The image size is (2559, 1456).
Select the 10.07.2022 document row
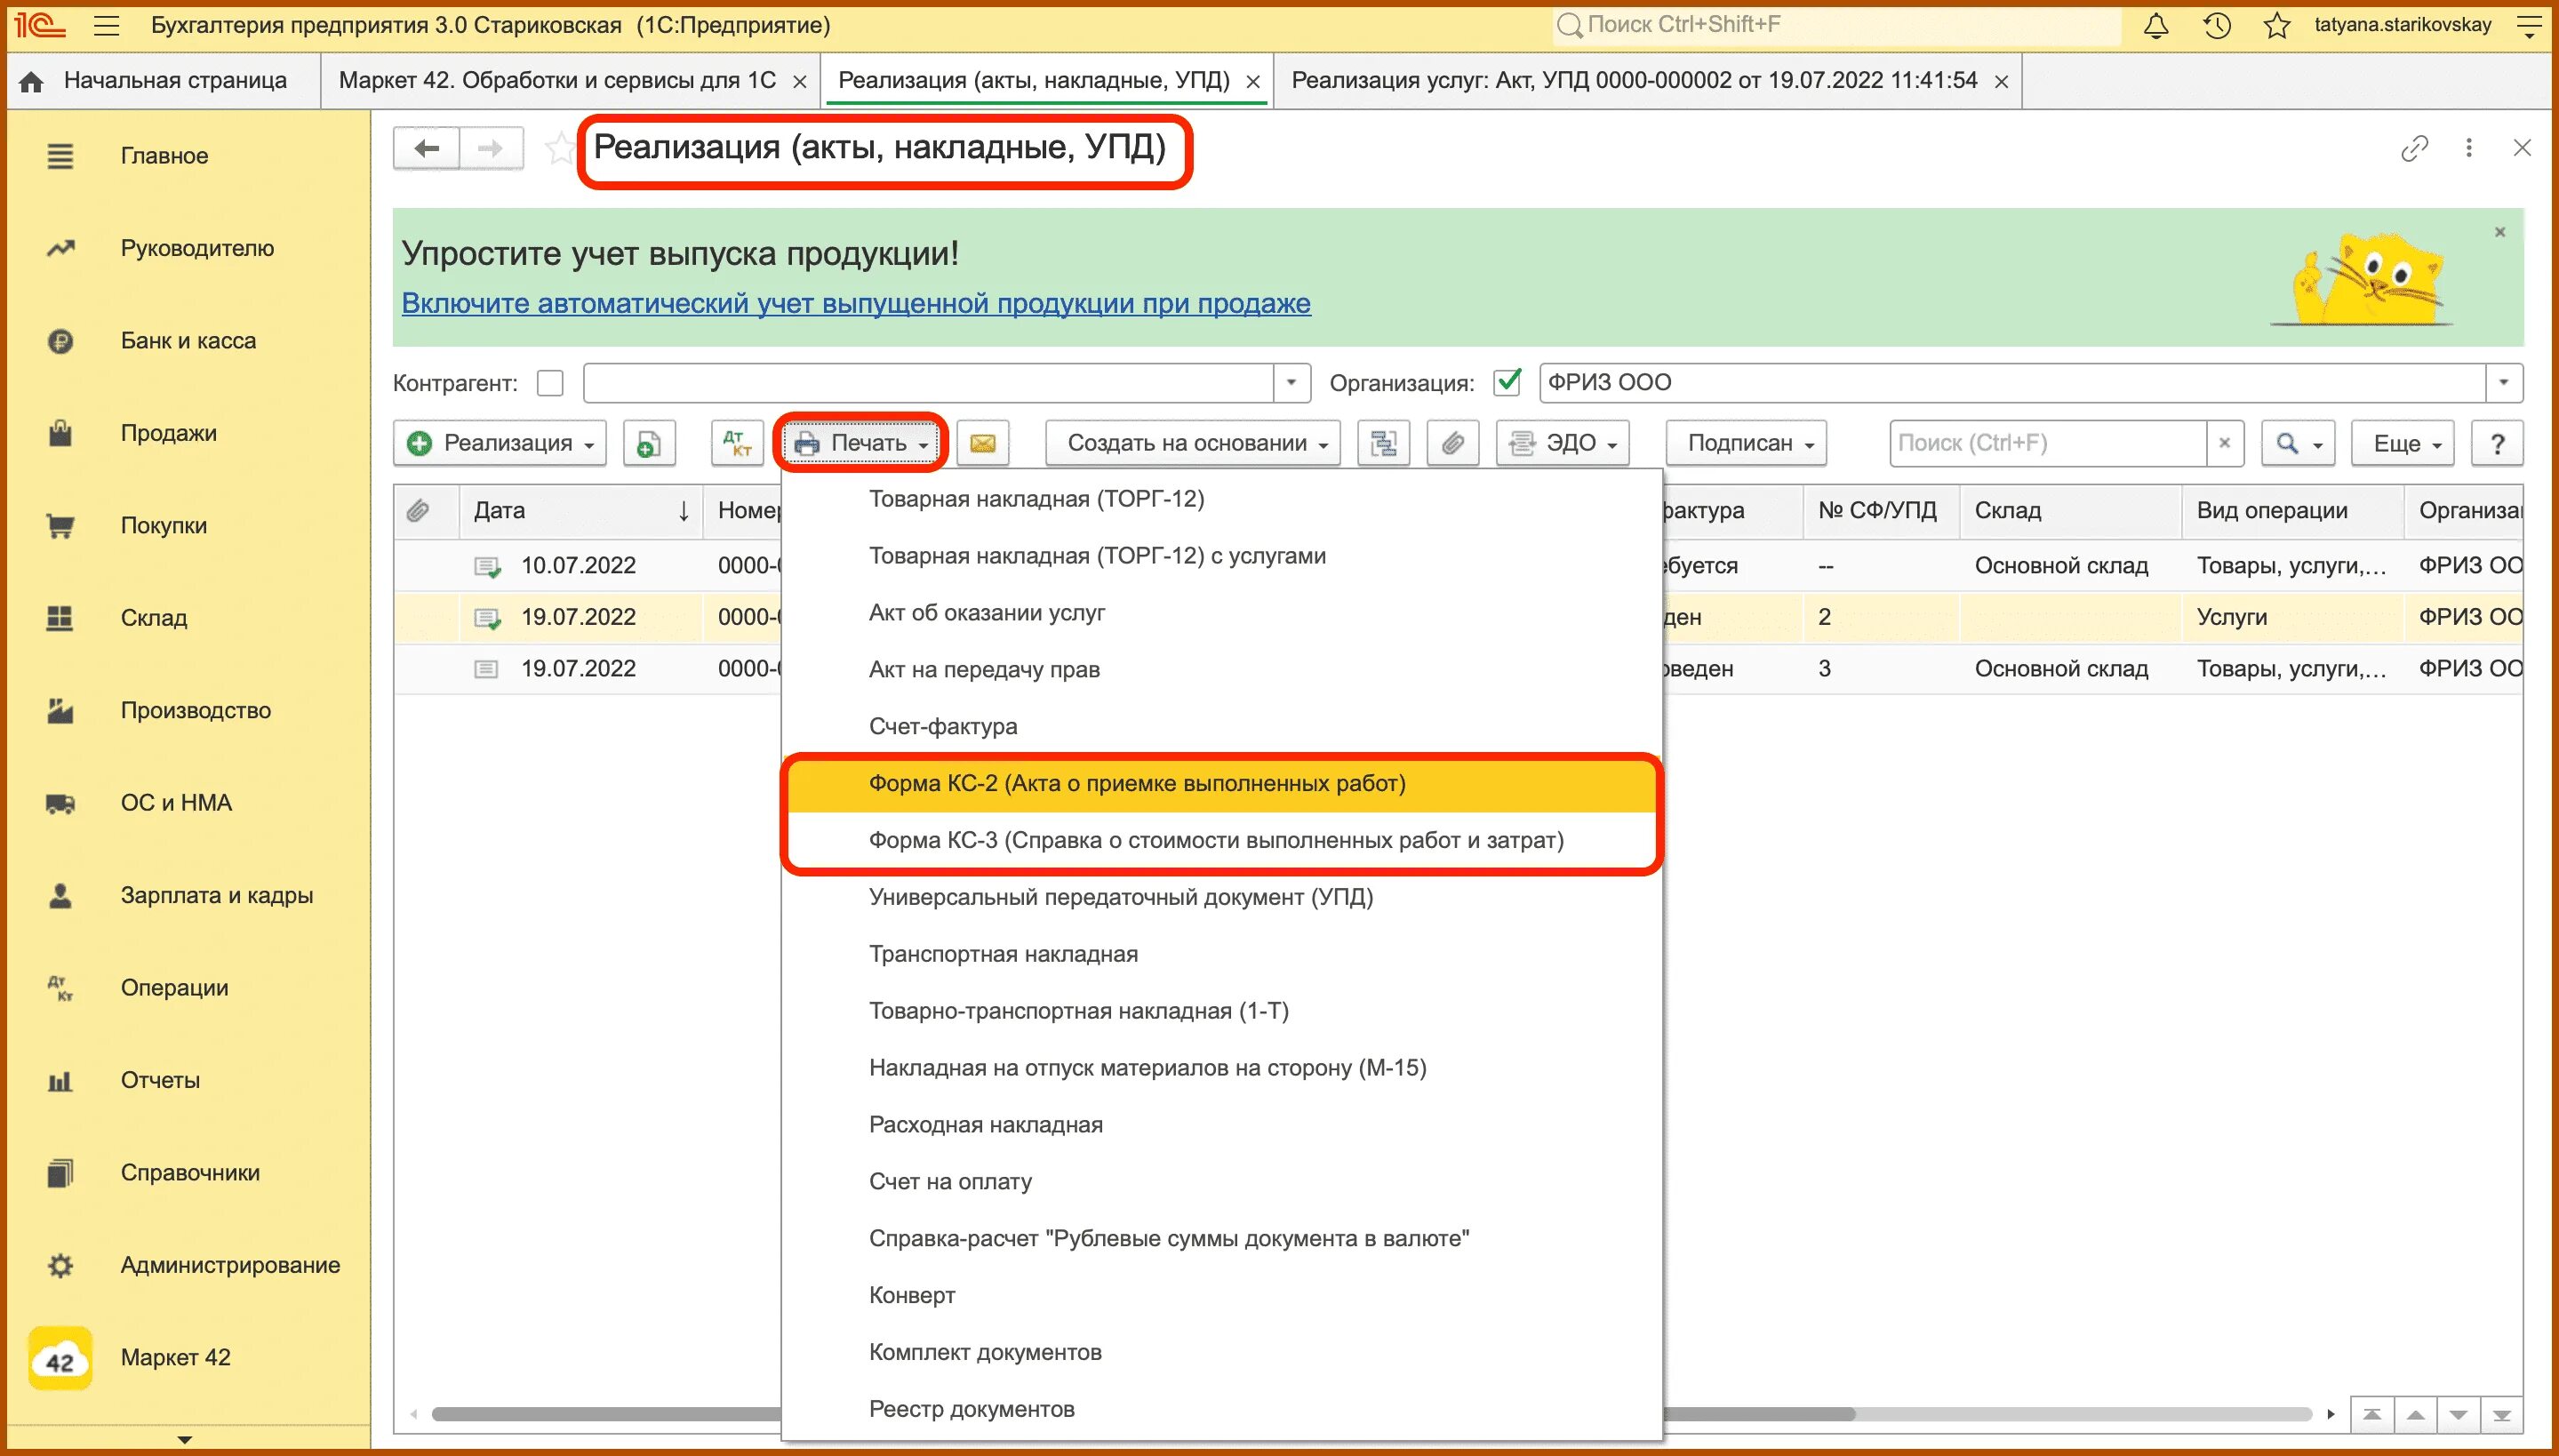(x=1458, y=566)
